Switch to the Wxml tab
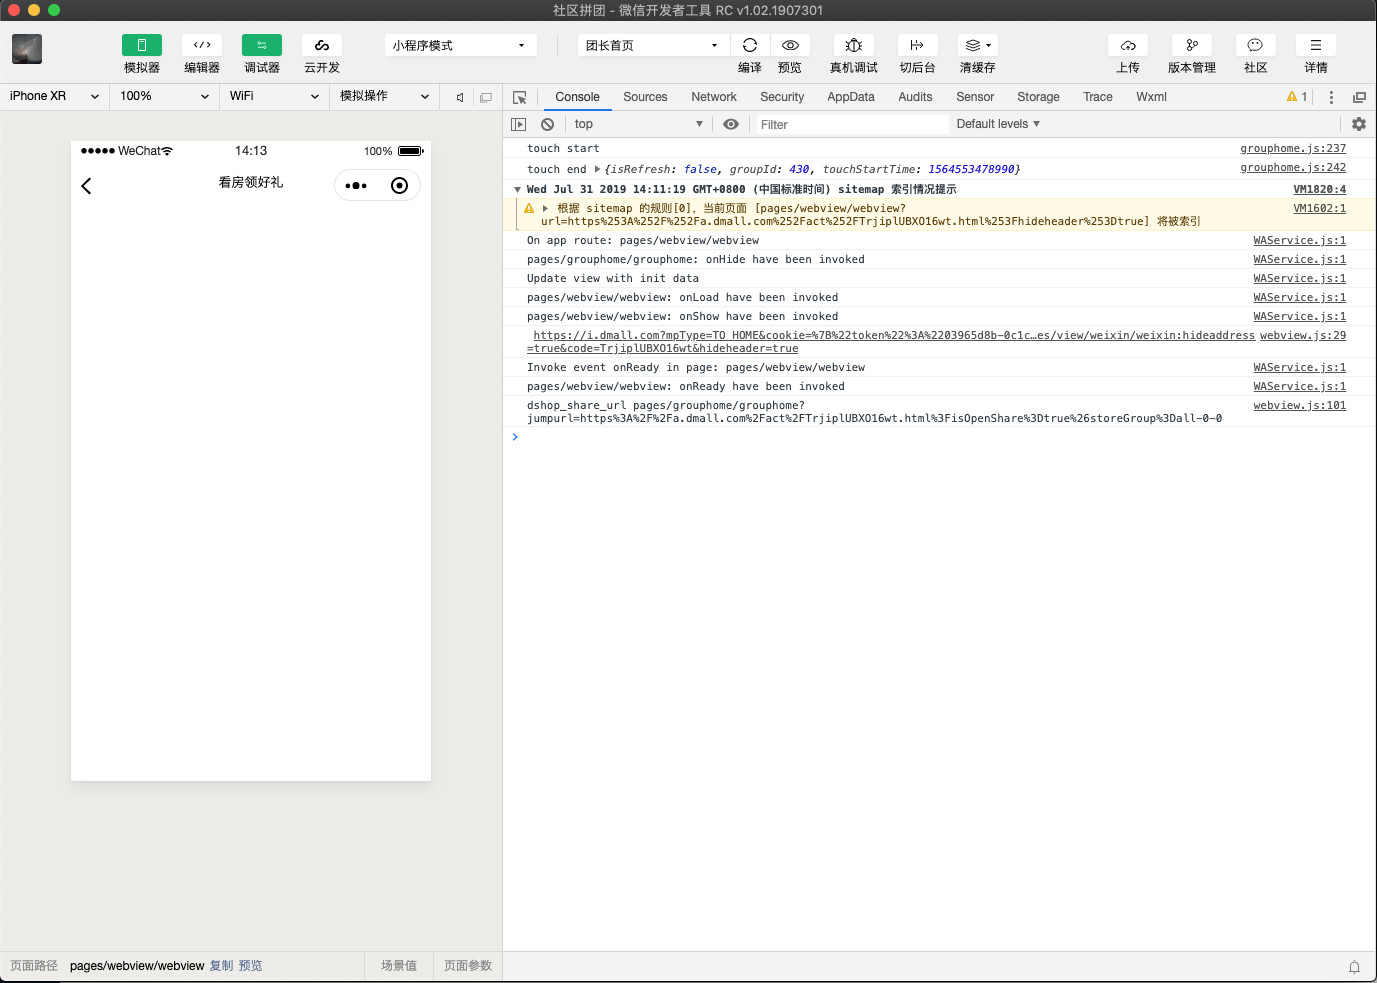 click(x=1151, y=97)
